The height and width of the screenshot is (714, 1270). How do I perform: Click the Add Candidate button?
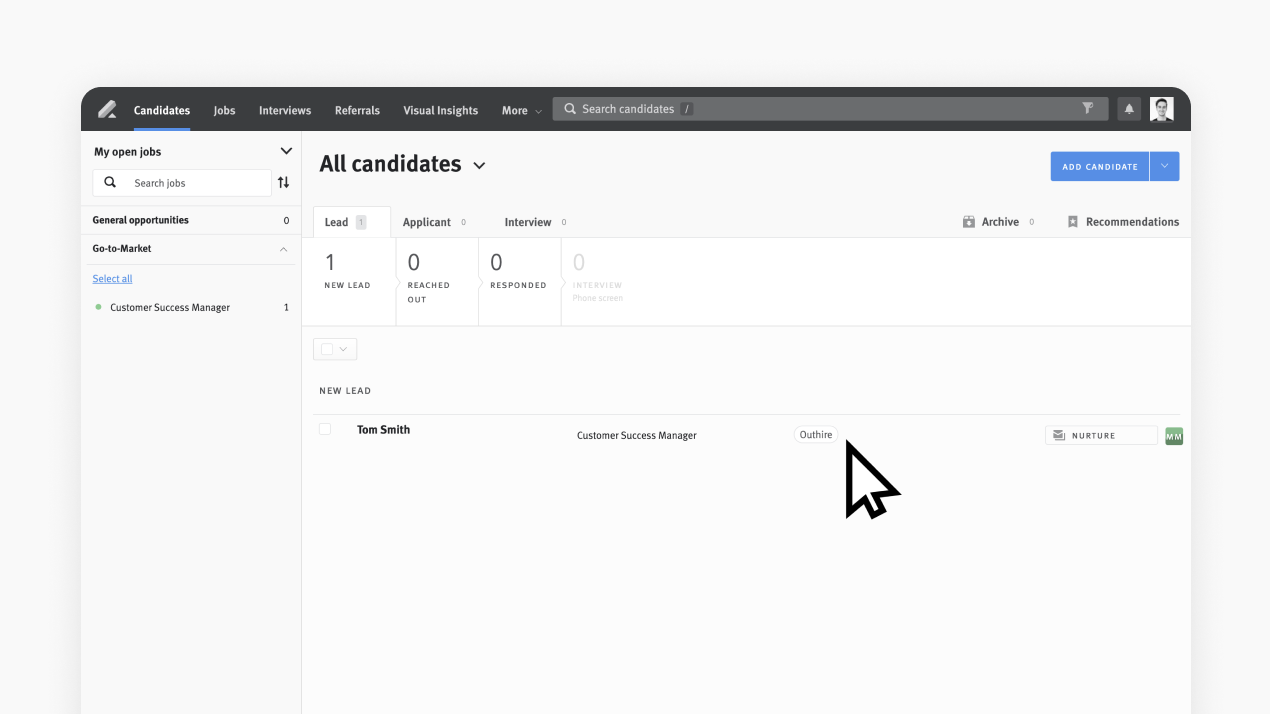(x=1100, y=167)
